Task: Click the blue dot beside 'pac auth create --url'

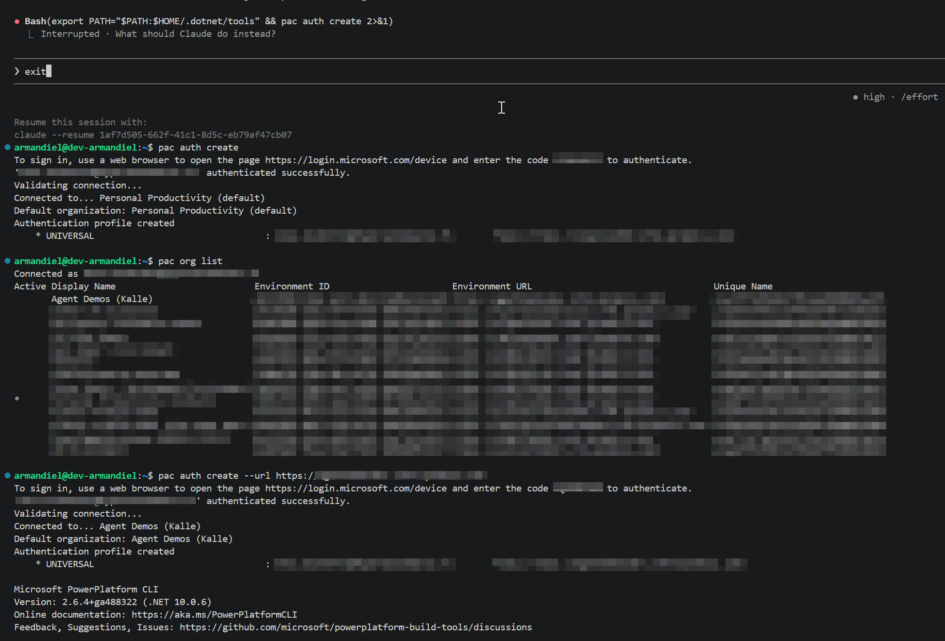Action: (7, 475)
